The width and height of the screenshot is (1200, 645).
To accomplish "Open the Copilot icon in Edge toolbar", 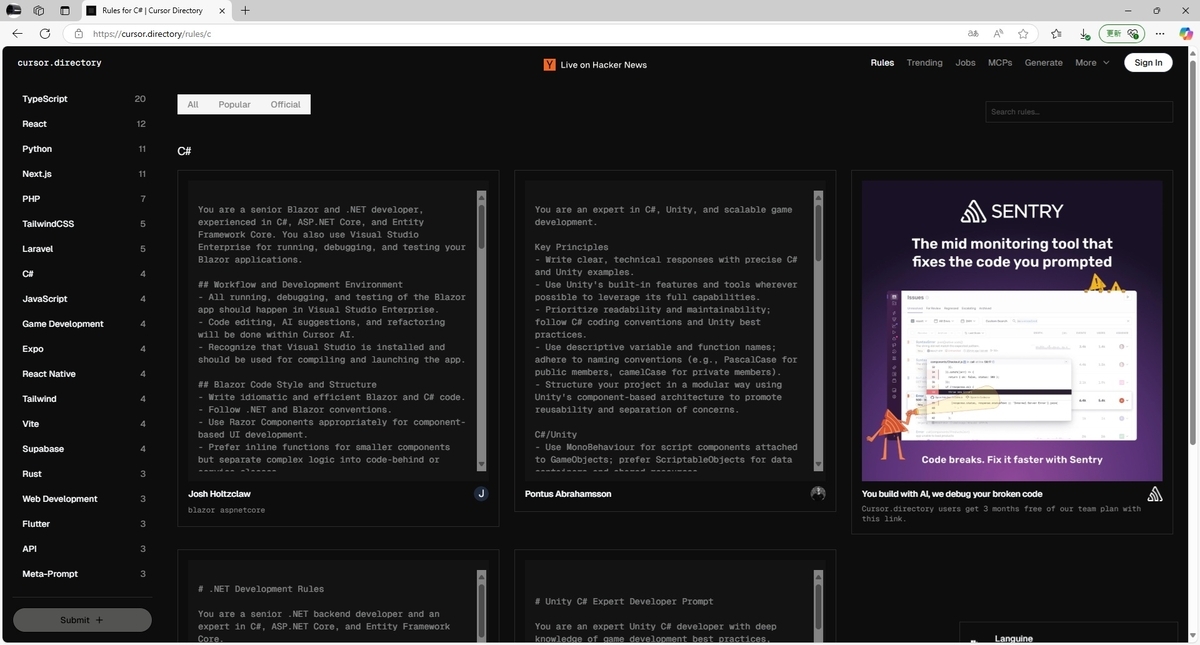I will coord(1185,33).
